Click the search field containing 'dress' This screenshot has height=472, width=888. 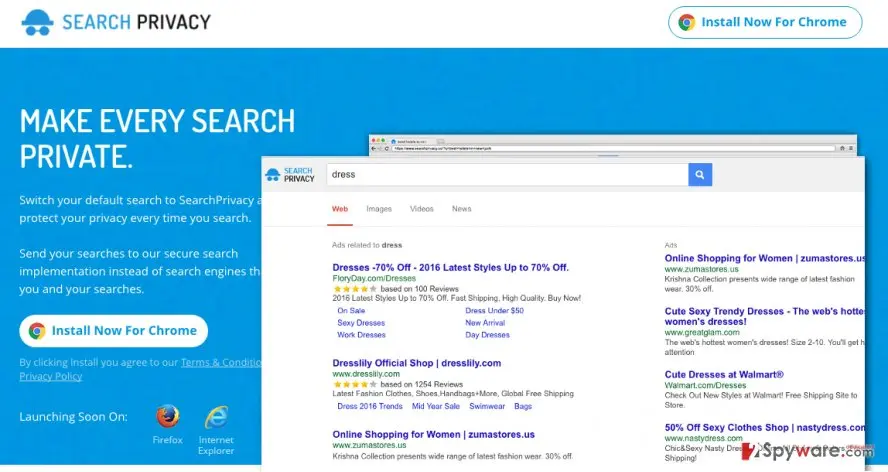507,175
